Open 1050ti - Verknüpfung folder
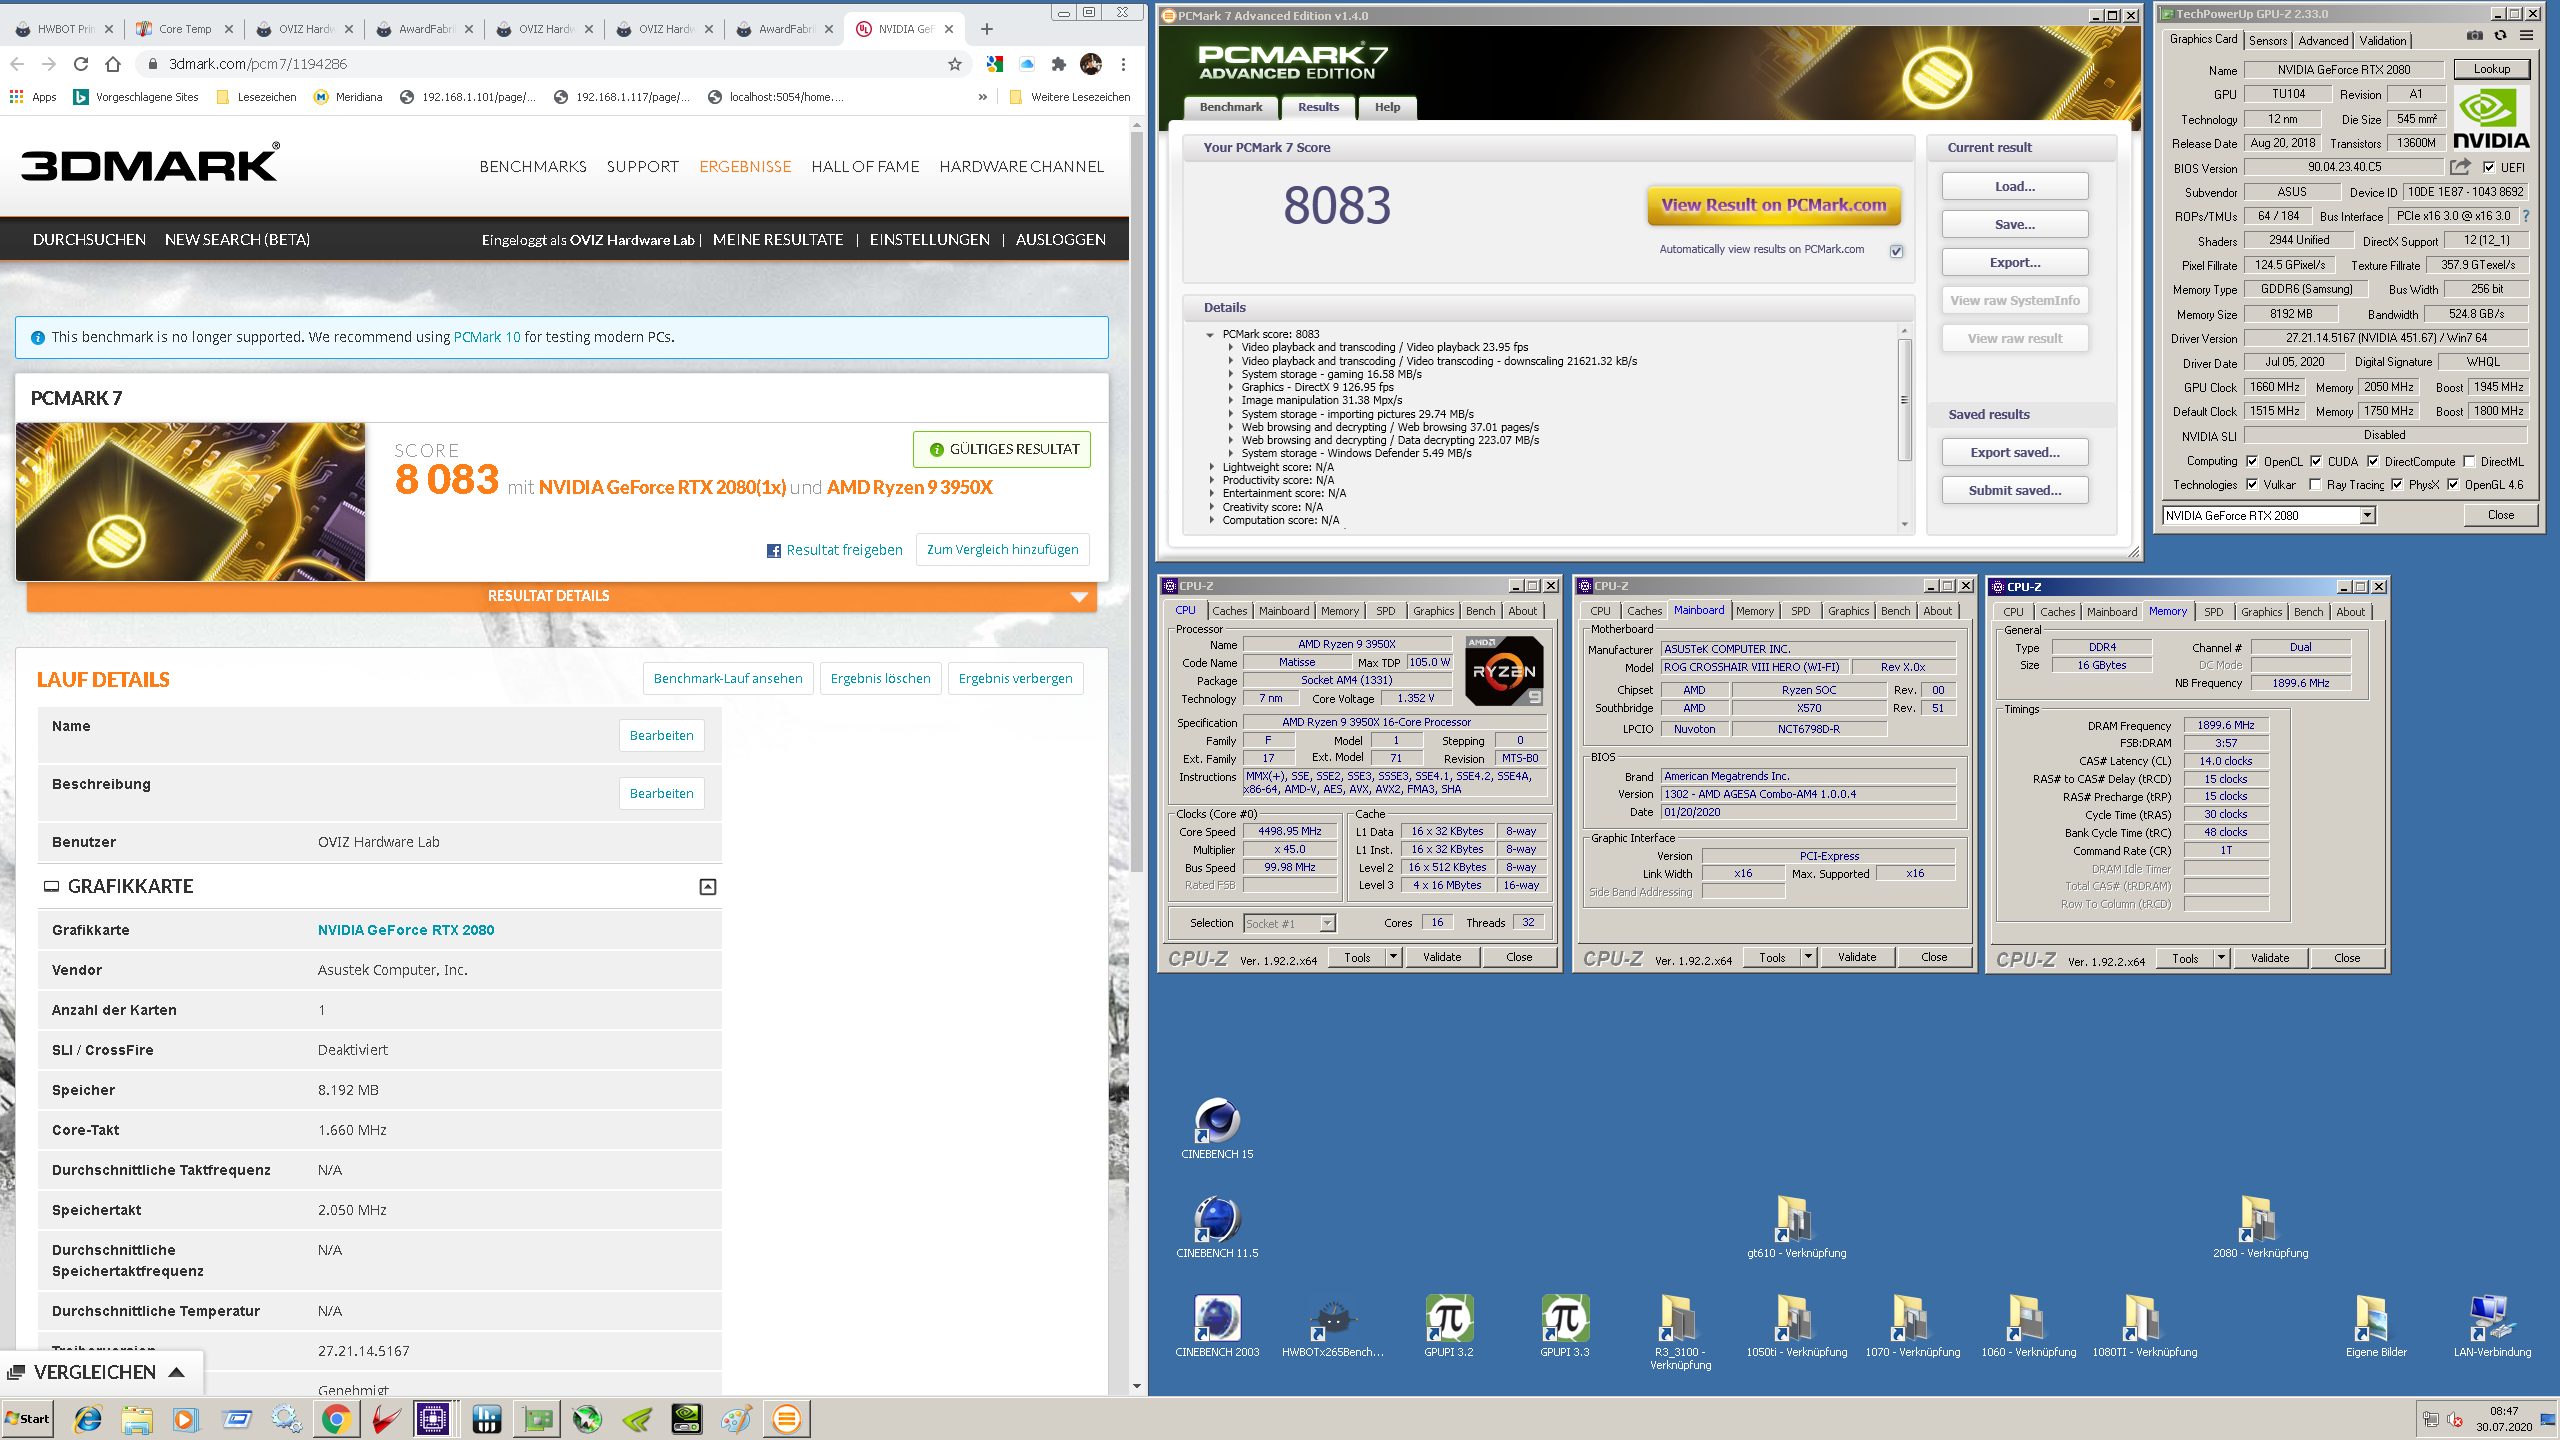 (1796, 1326)
